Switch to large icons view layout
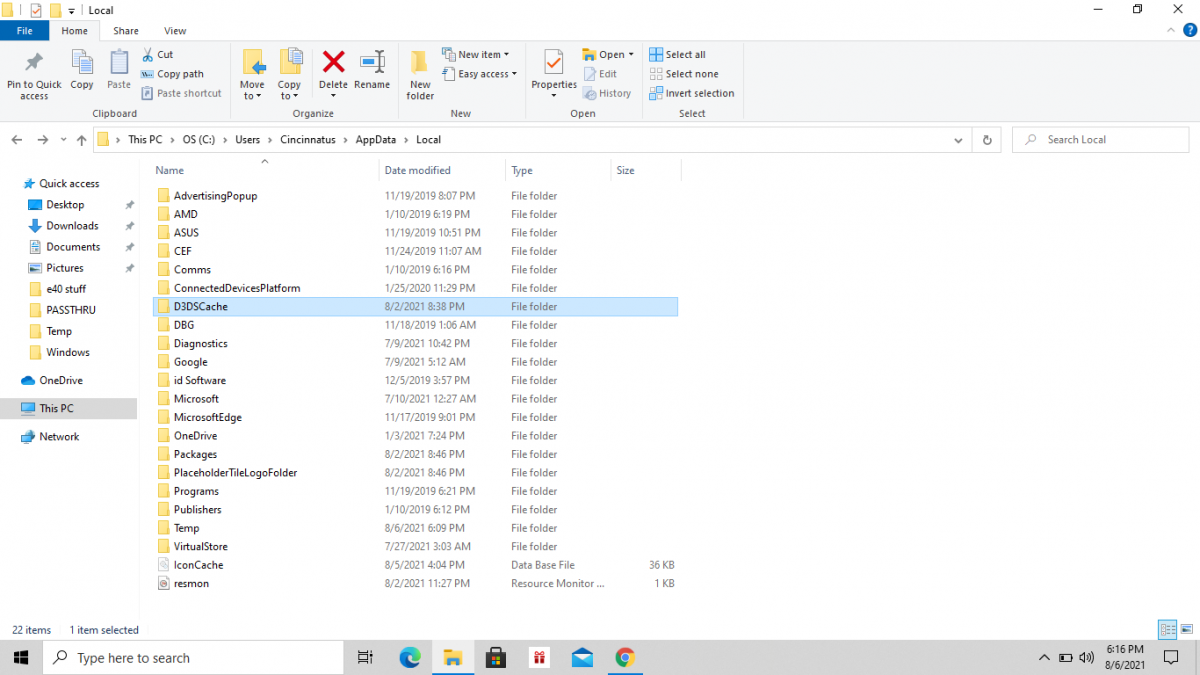The height and width of the screenshot is (675, 1200). click(1185, 630)
